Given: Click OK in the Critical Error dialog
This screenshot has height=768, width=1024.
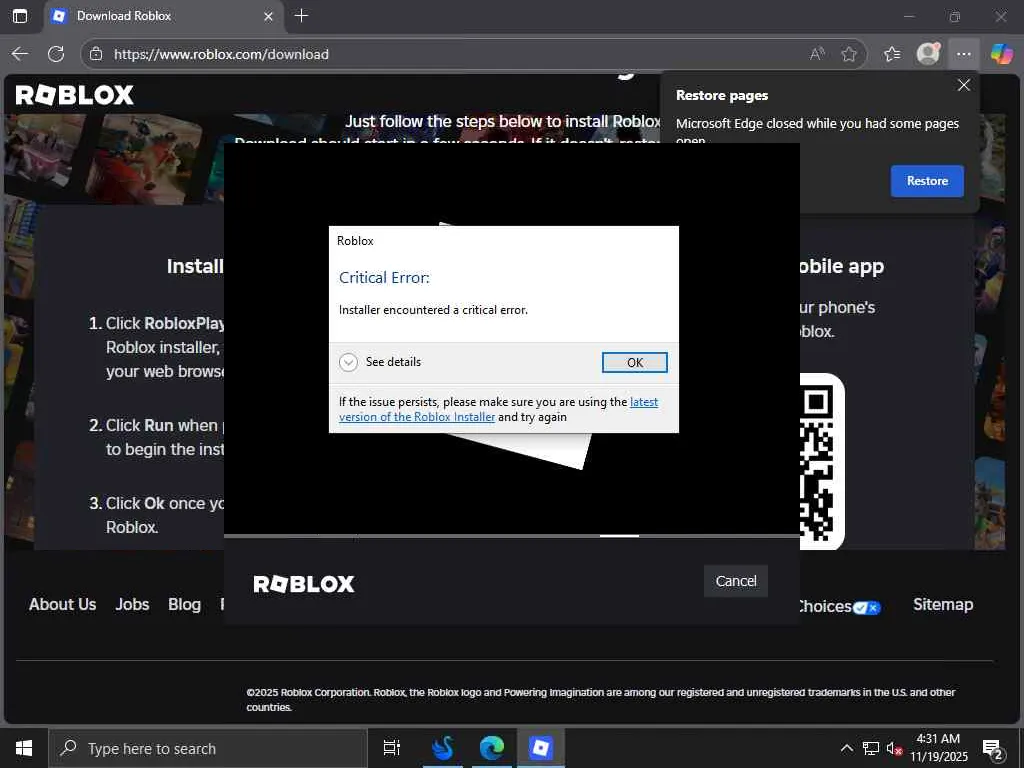Looking at the screenshot, I should pyautogui.click(x=634, y=362).
